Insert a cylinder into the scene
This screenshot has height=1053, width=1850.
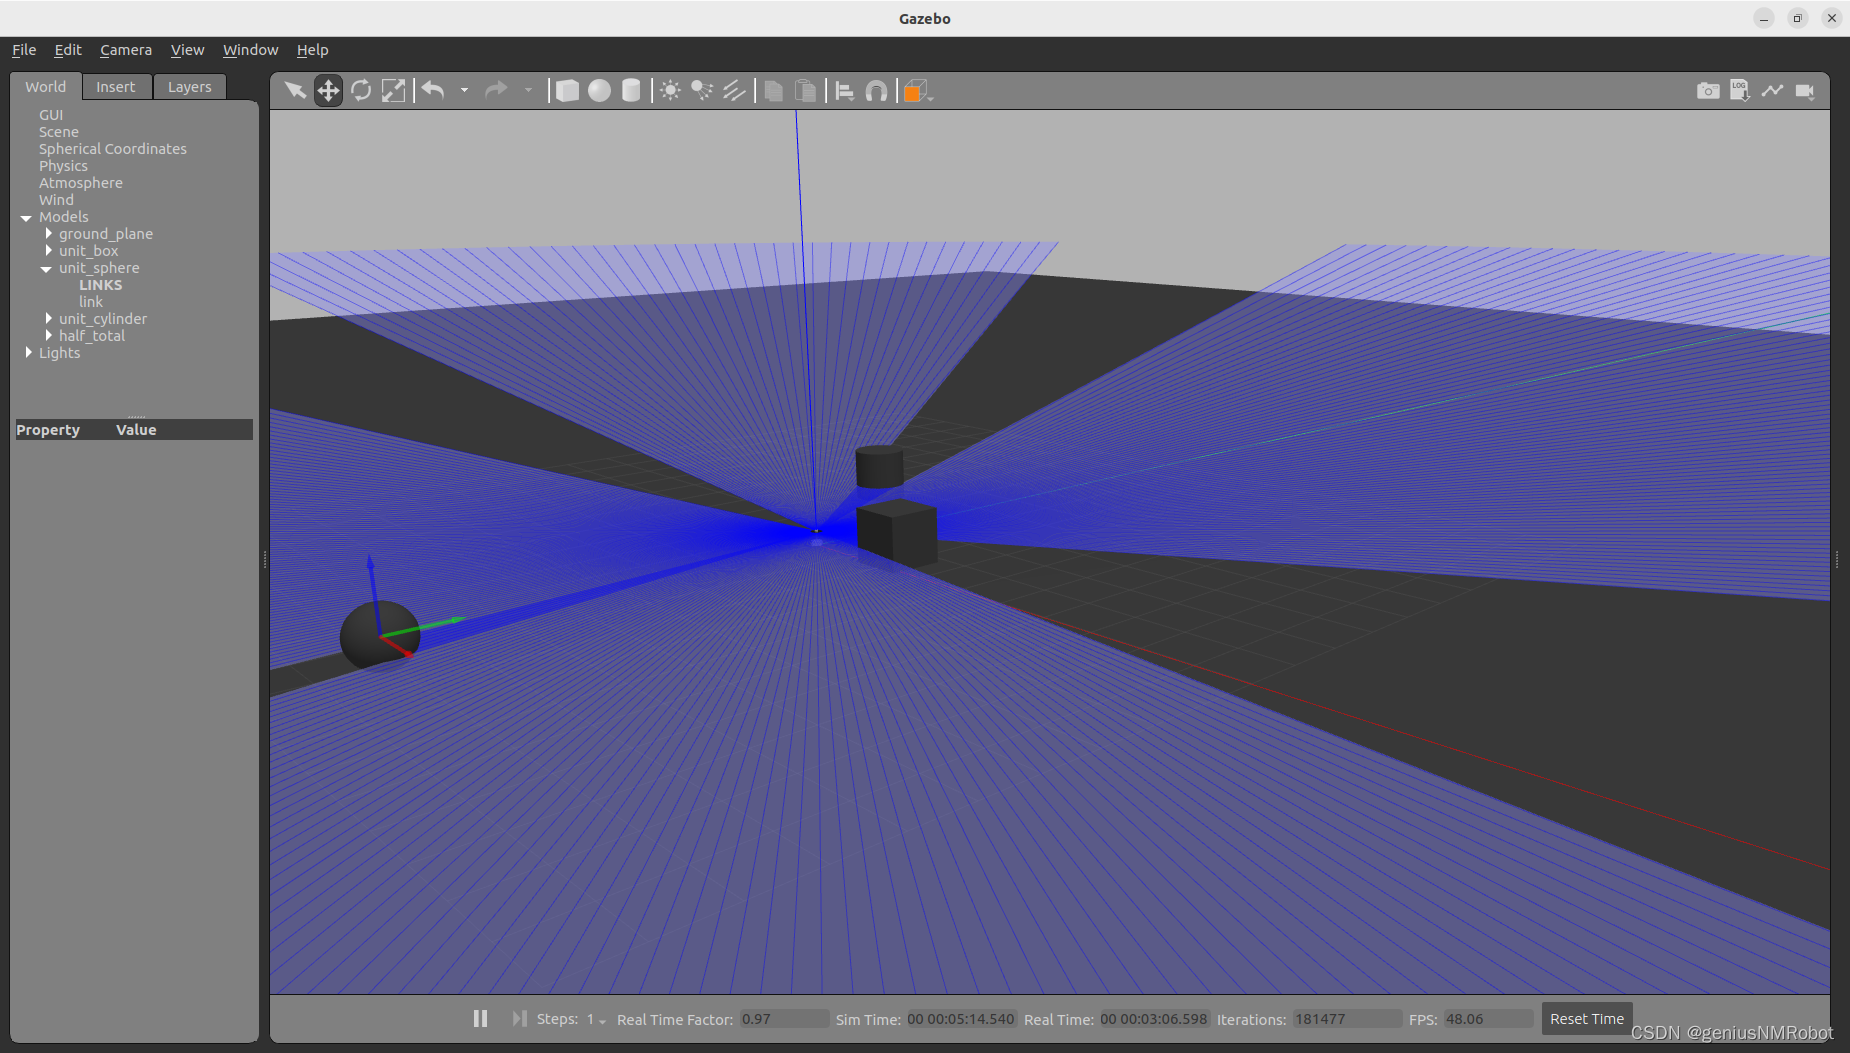pos(631,90)
